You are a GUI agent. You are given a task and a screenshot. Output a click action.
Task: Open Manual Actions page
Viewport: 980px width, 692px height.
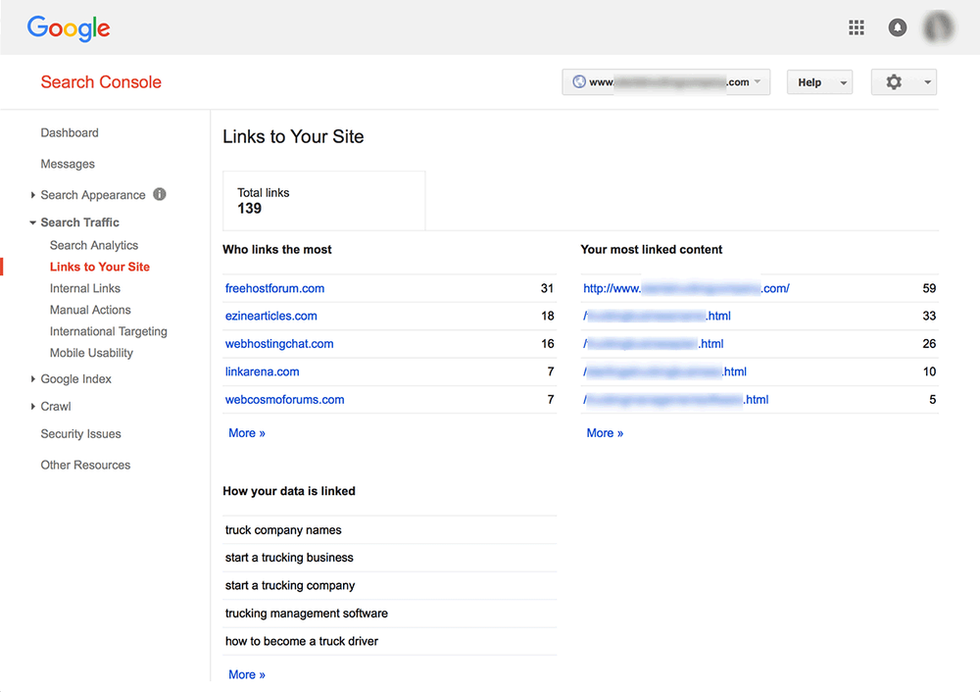[90, 309]
